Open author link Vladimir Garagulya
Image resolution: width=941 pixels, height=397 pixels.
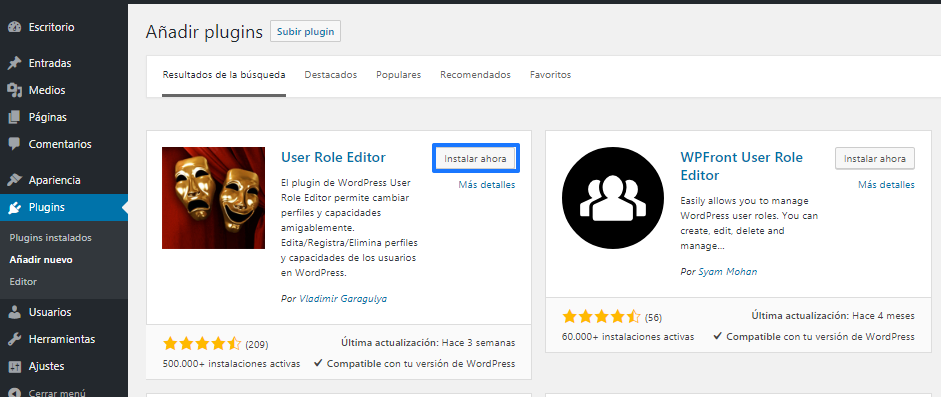[x=343, y=298]
